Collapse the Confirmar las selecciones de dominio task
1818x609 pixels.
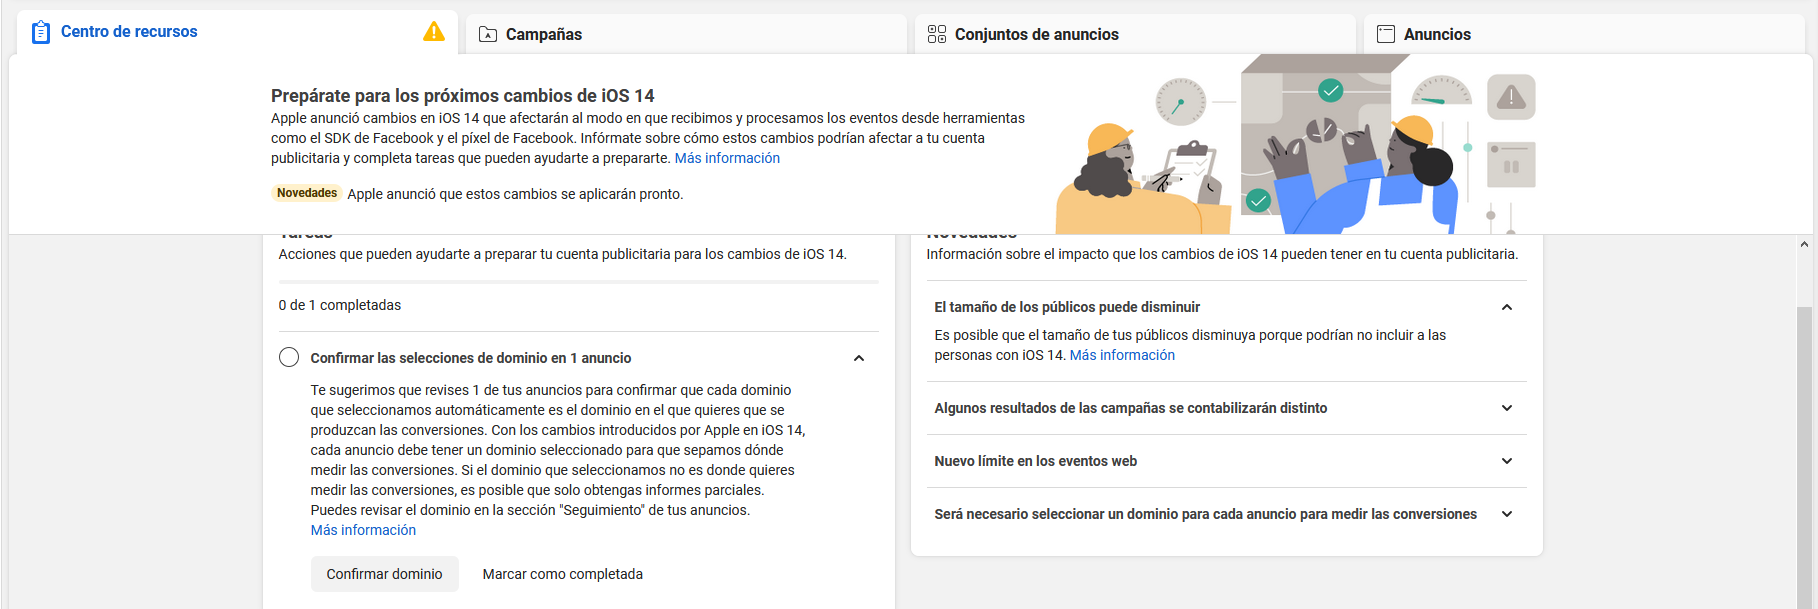pyautogui.click(x=859, y=358)
